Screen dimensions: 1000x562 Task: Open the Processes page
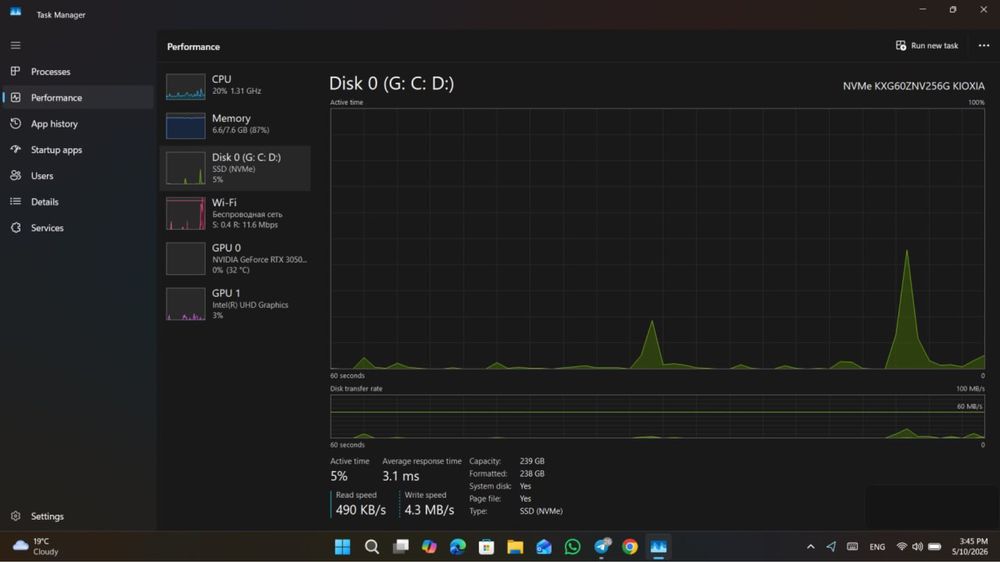[x=78, y=71]
